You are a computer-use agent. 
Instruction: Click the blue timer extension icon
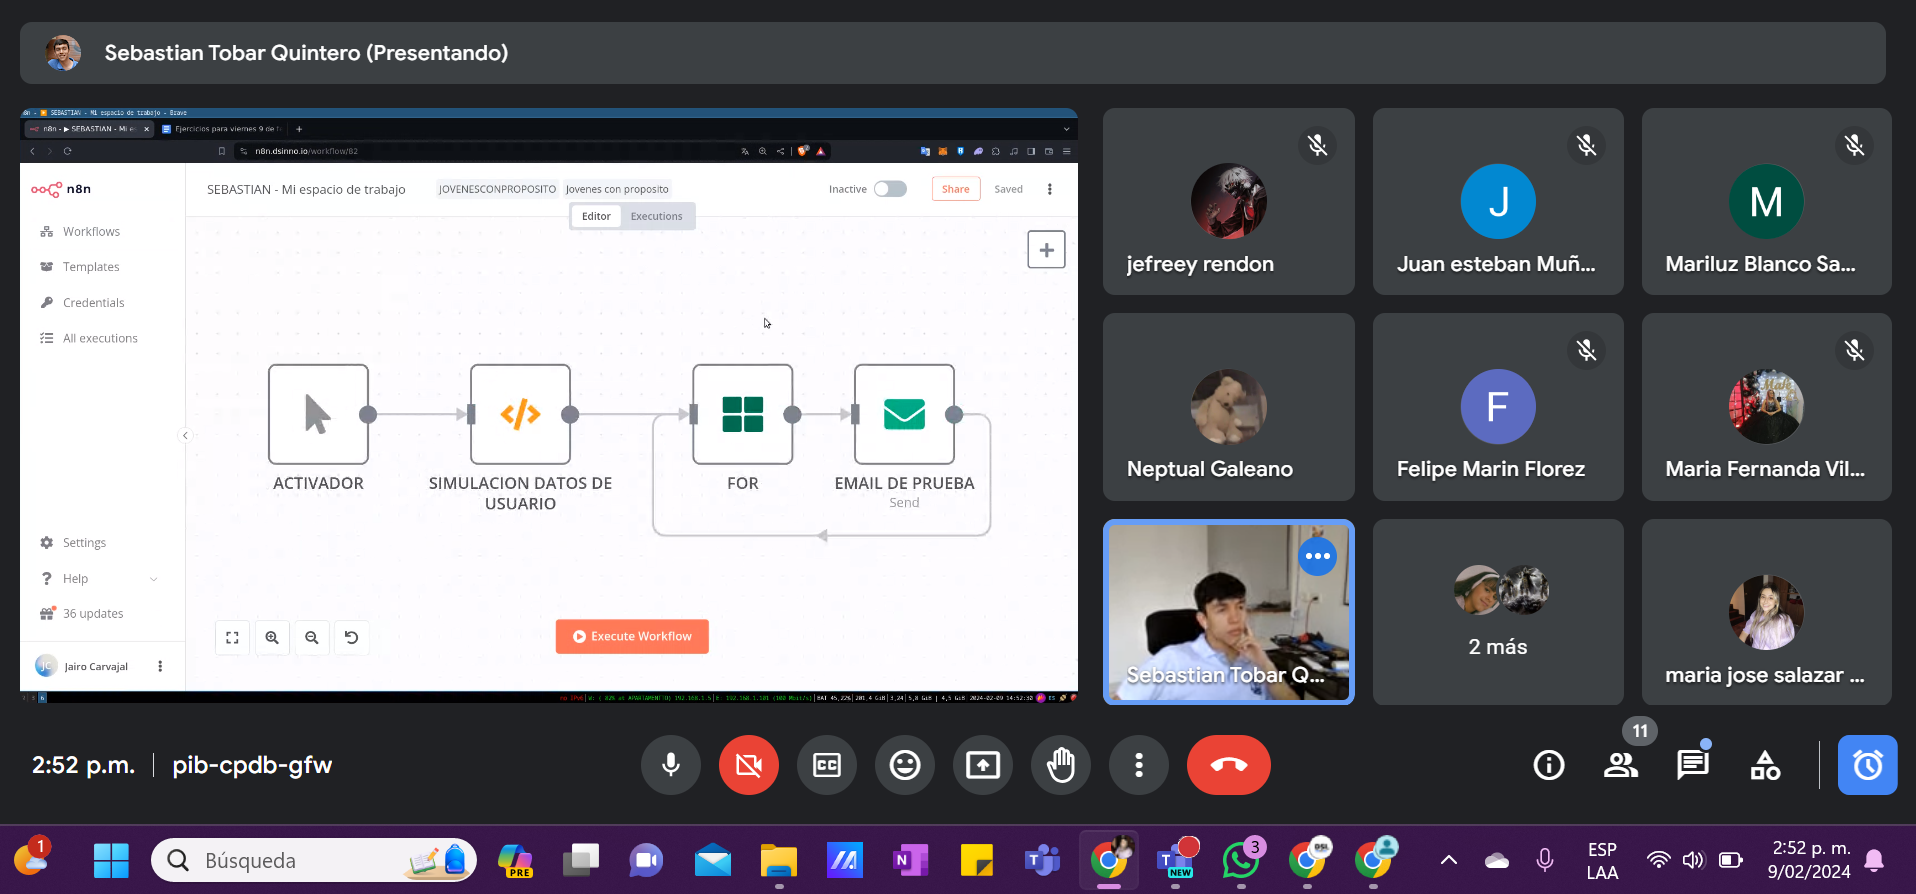pyautogui.click(x=1867, y=765)
